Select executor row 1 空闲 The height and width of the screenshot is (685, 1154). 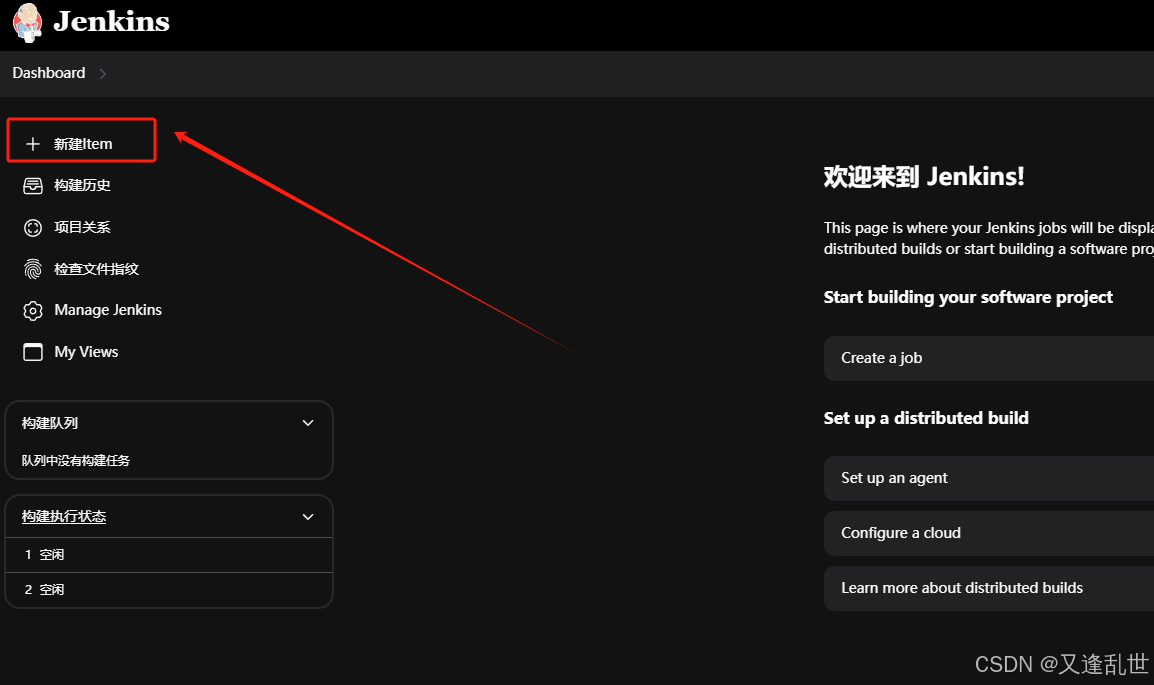[x=169, y=555]
